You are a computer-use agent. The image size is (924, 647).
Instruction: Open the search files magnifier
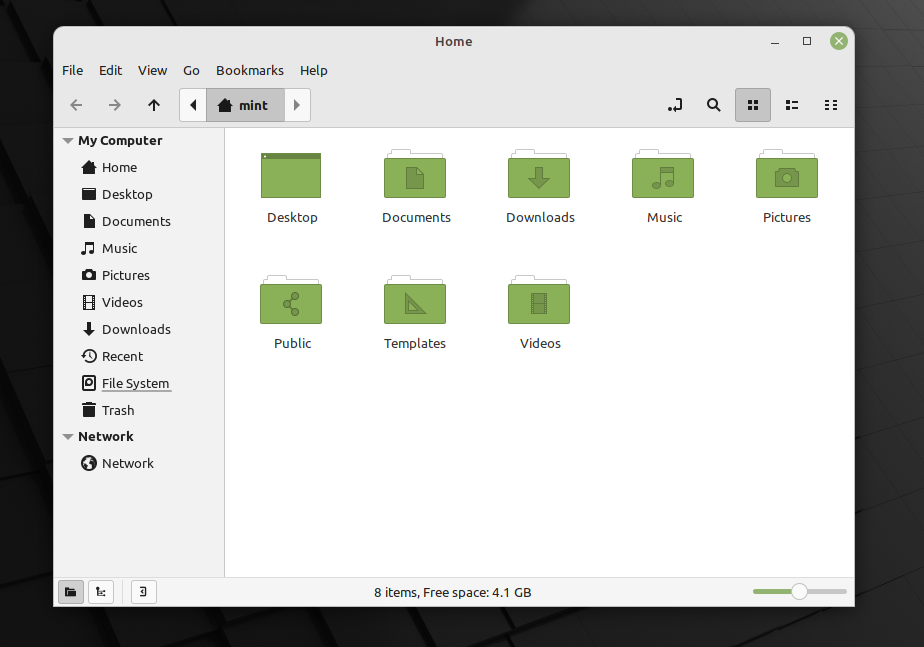click(x=713, y=105)
